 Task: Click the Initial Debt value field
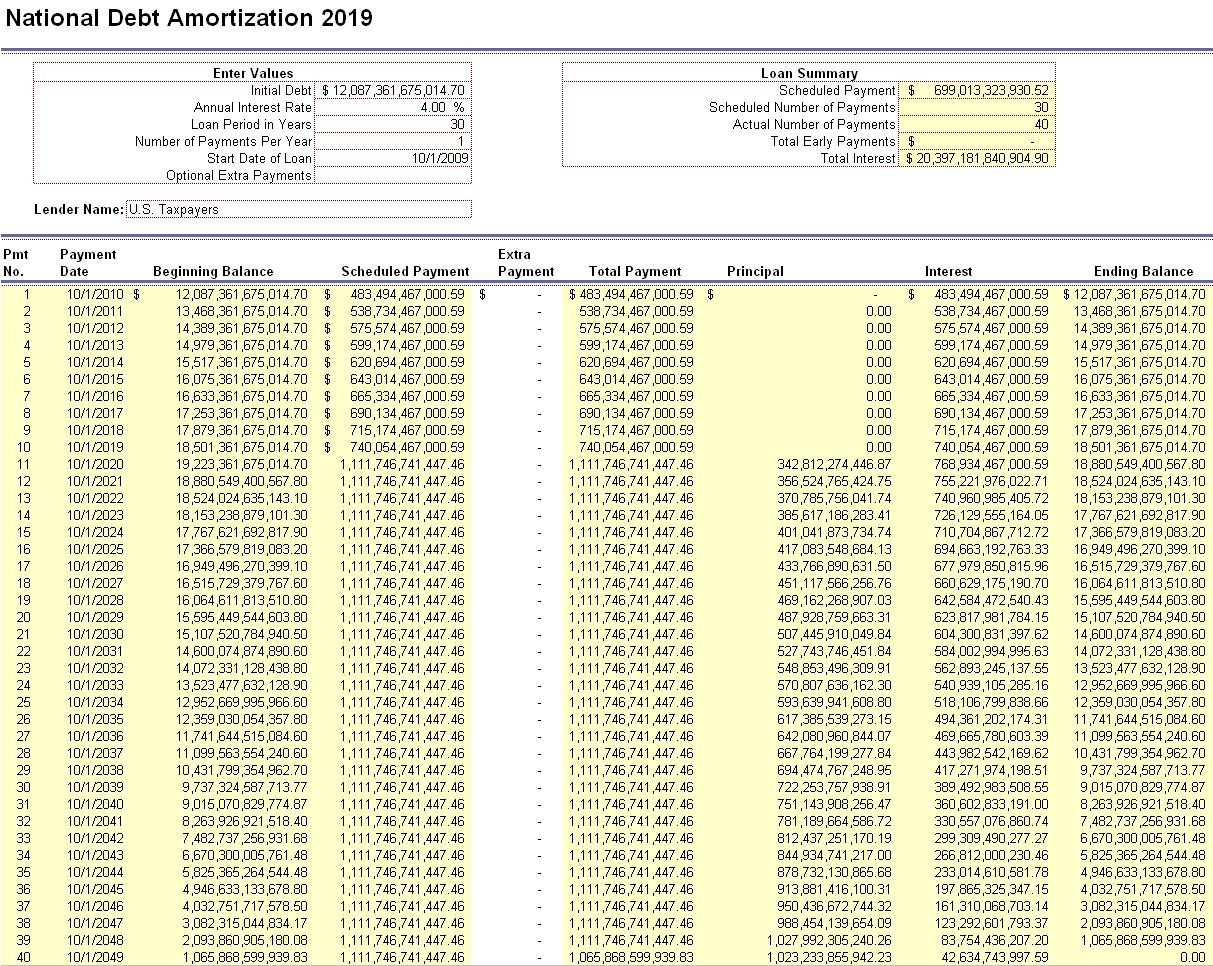(x=392, y=90)
